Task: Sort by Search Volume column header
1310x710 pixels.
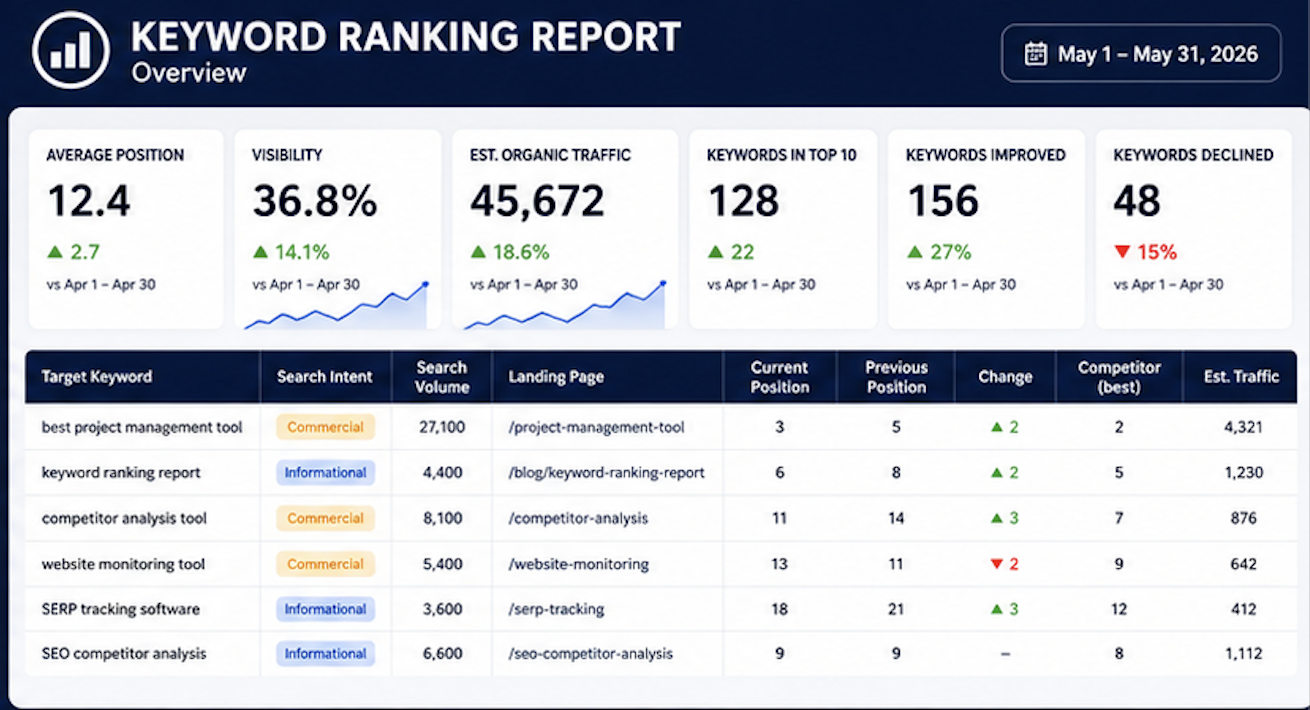Action: (x=442, y=377)
